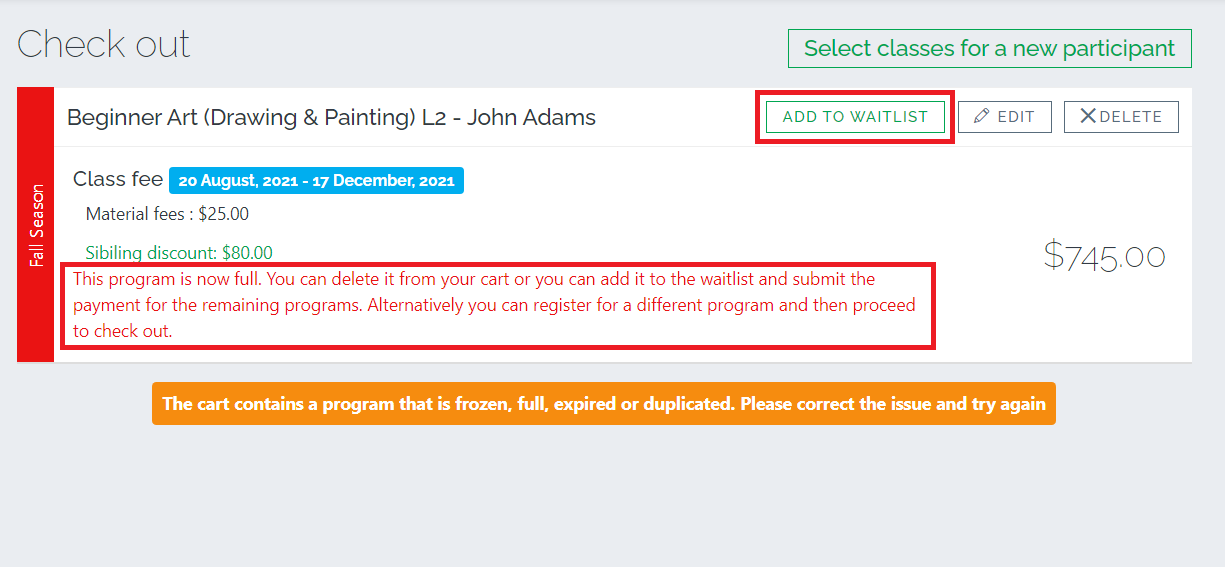Select the Class fee label
This screenshot has height=567, width=1225.
[x=118, y=180]
